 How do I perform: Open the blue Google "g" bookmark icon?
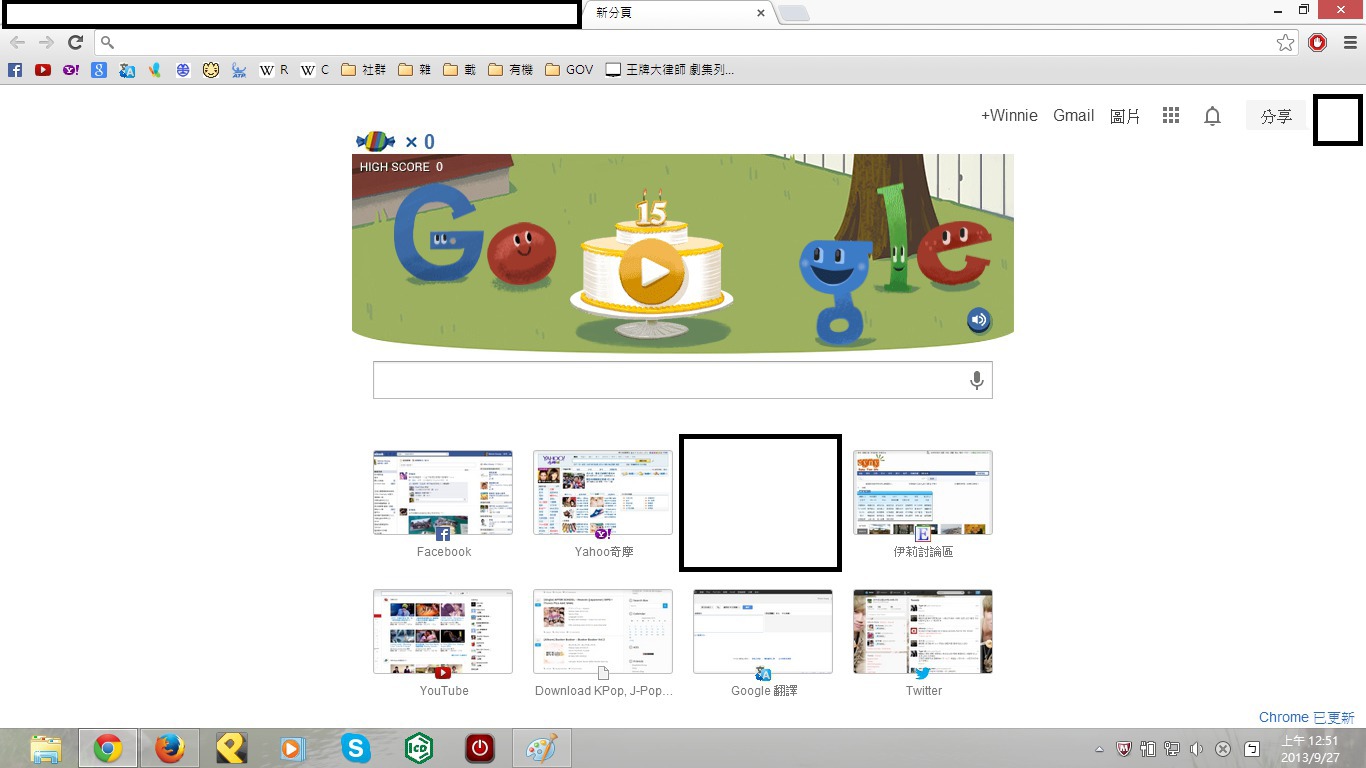point(98,70)
